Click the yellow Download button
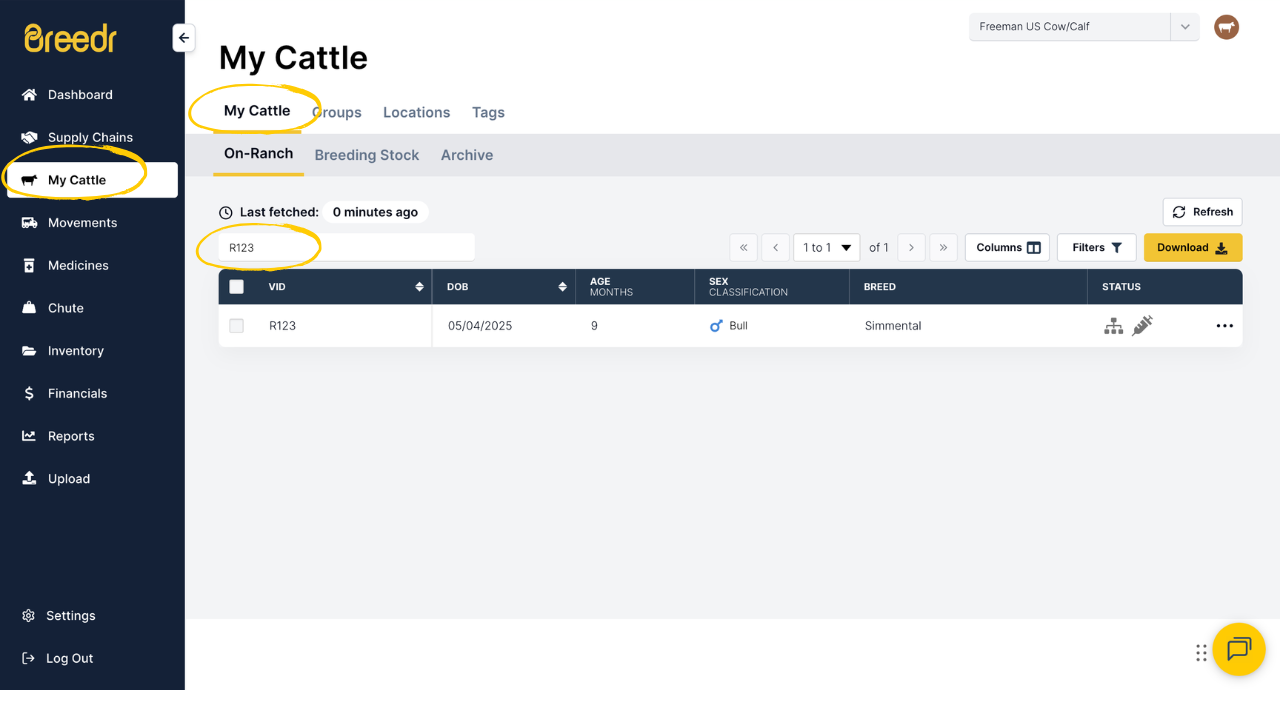1280x720 pixels. [x=1192, y=247]
